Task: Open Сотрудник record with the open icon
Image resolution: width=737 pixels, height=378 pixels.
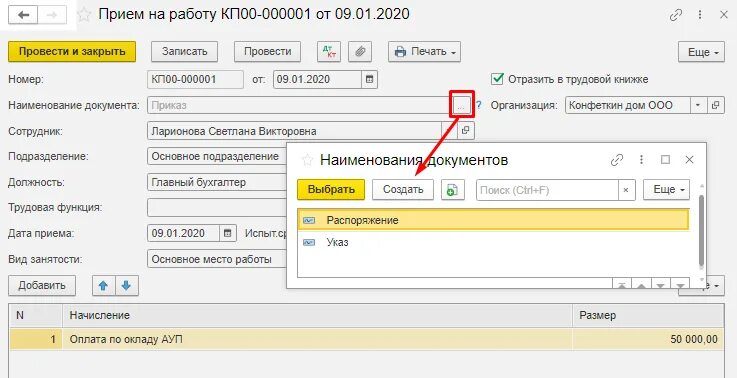Action: pos(465,131)
